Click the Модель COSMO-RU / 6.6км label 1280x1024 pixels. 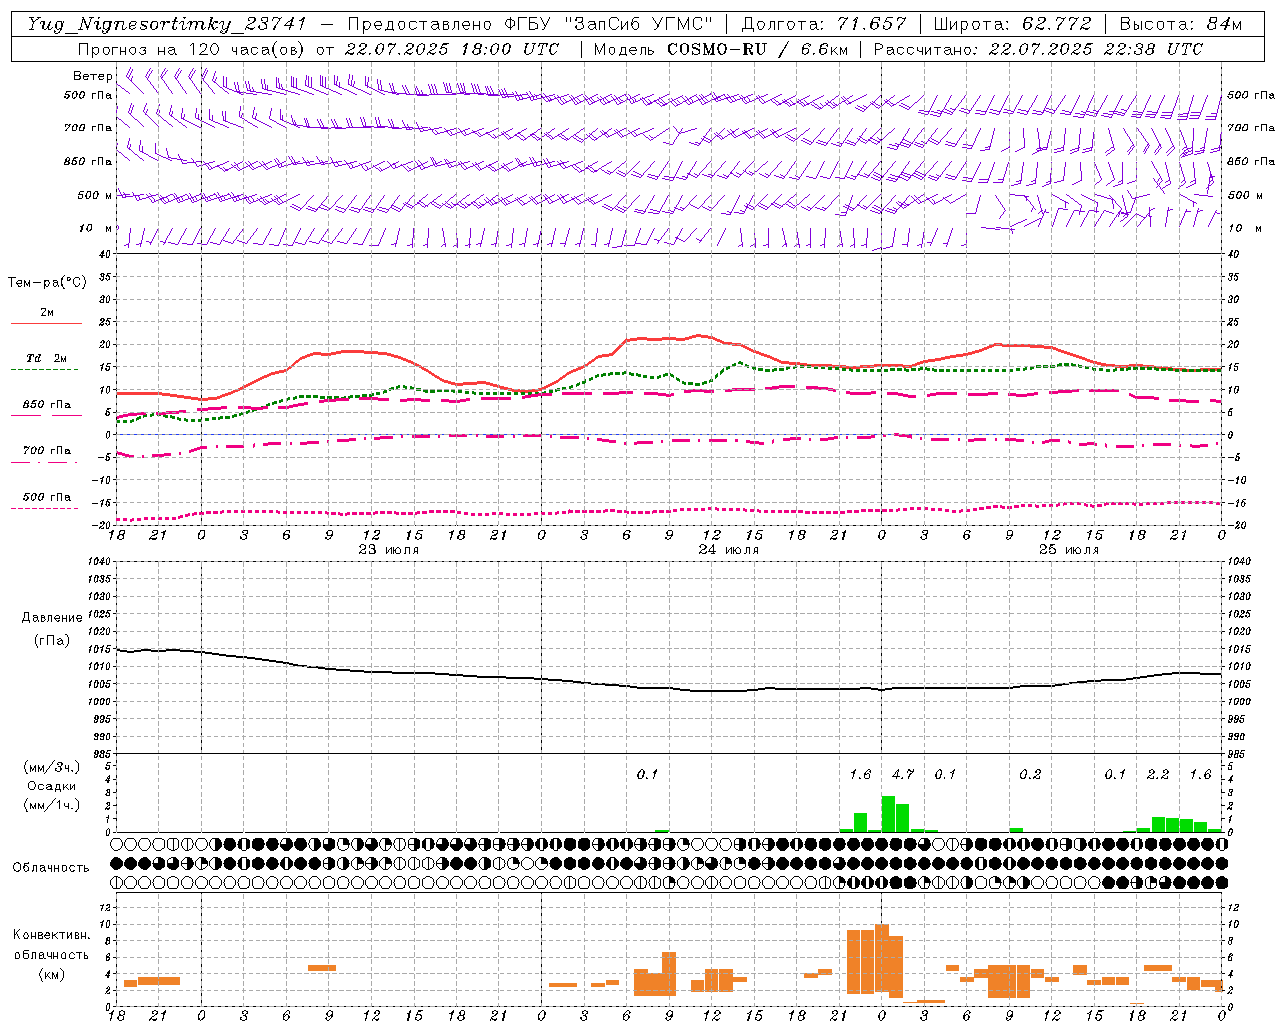click(x=721, y=49)
